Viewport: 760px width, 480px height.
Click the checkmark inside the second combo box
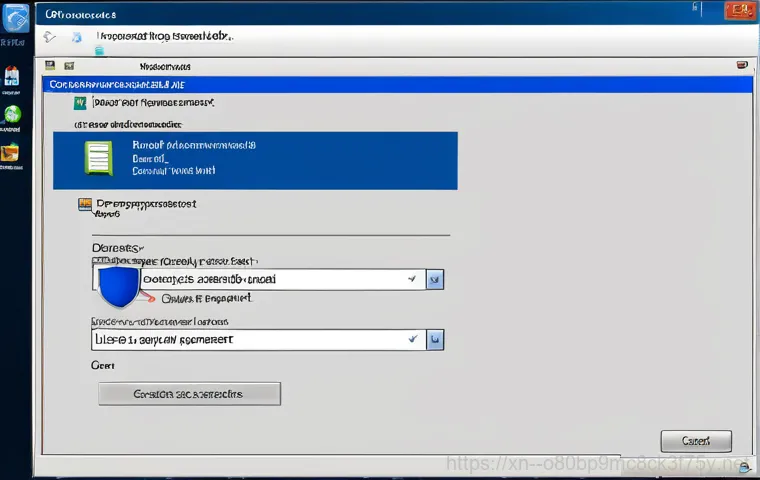point(412,339)
